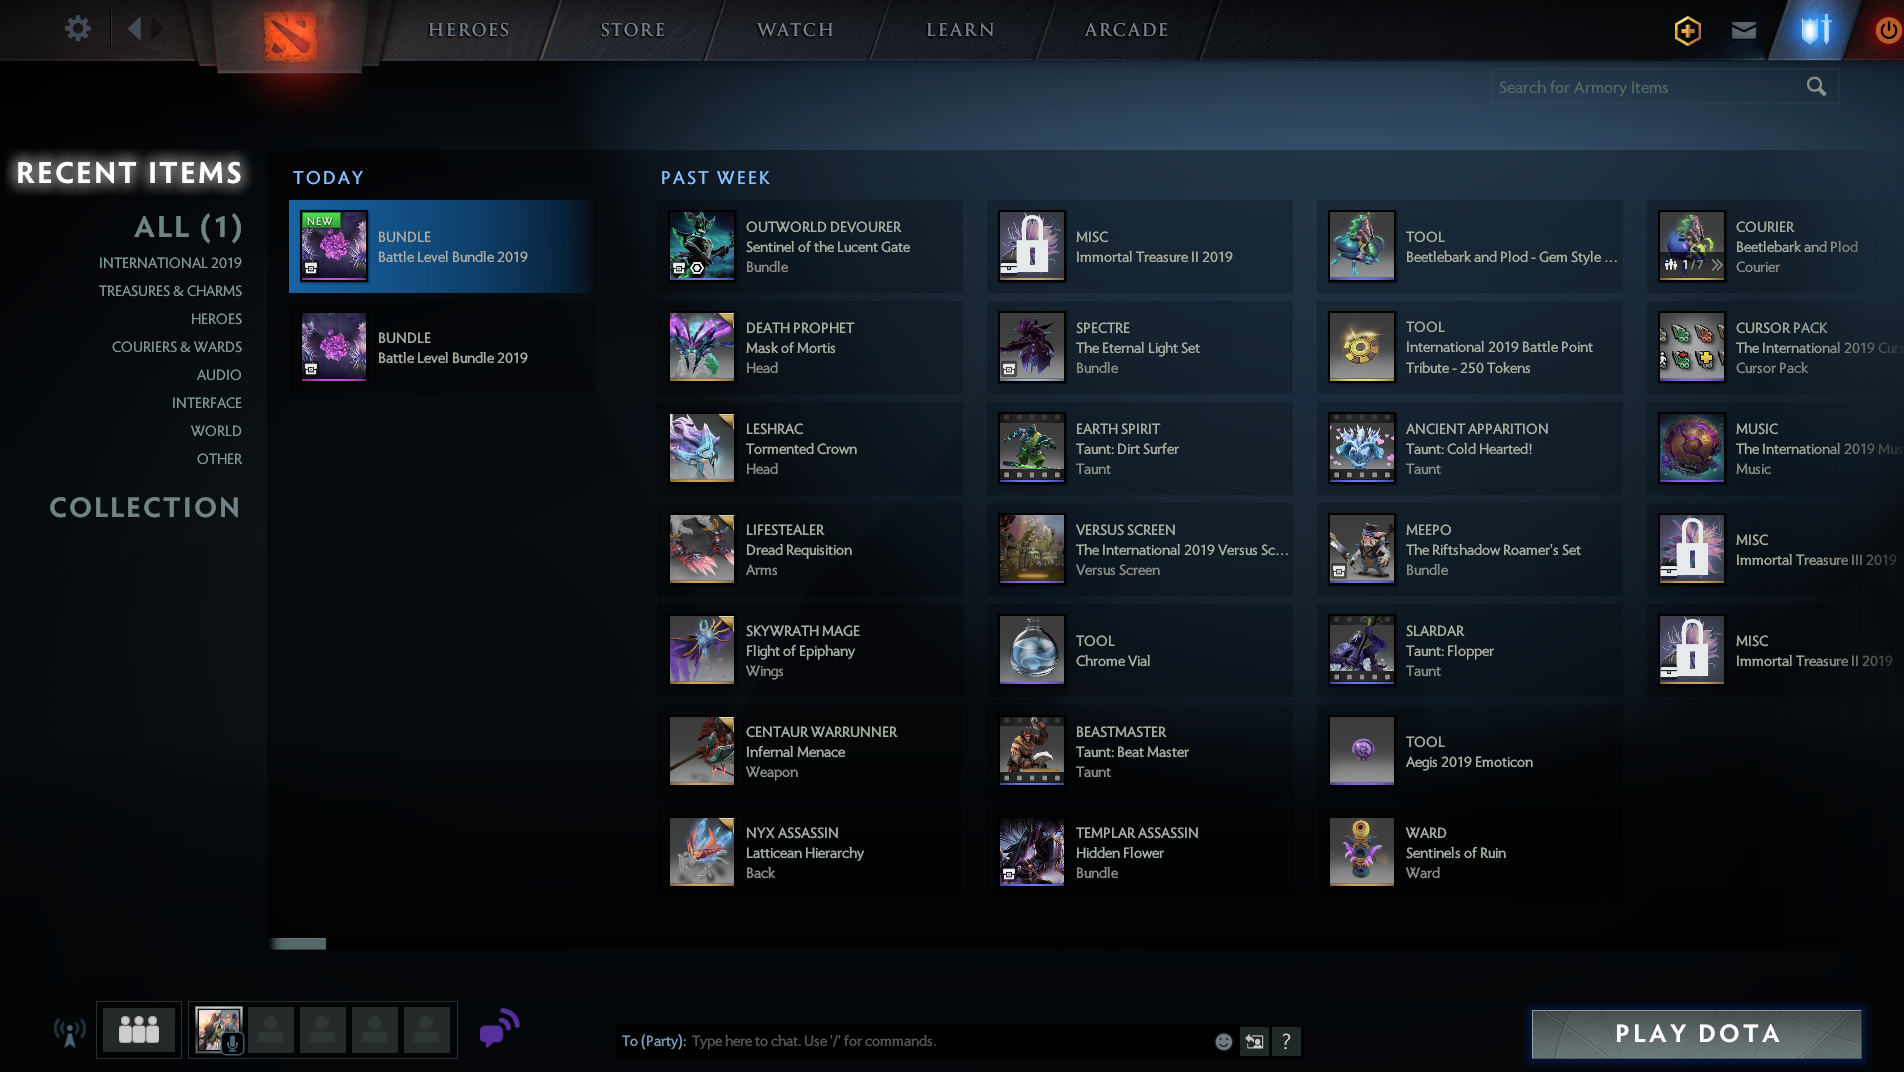Filter by Treasures & Charms

pyautogui.click(x=170, y=291)
